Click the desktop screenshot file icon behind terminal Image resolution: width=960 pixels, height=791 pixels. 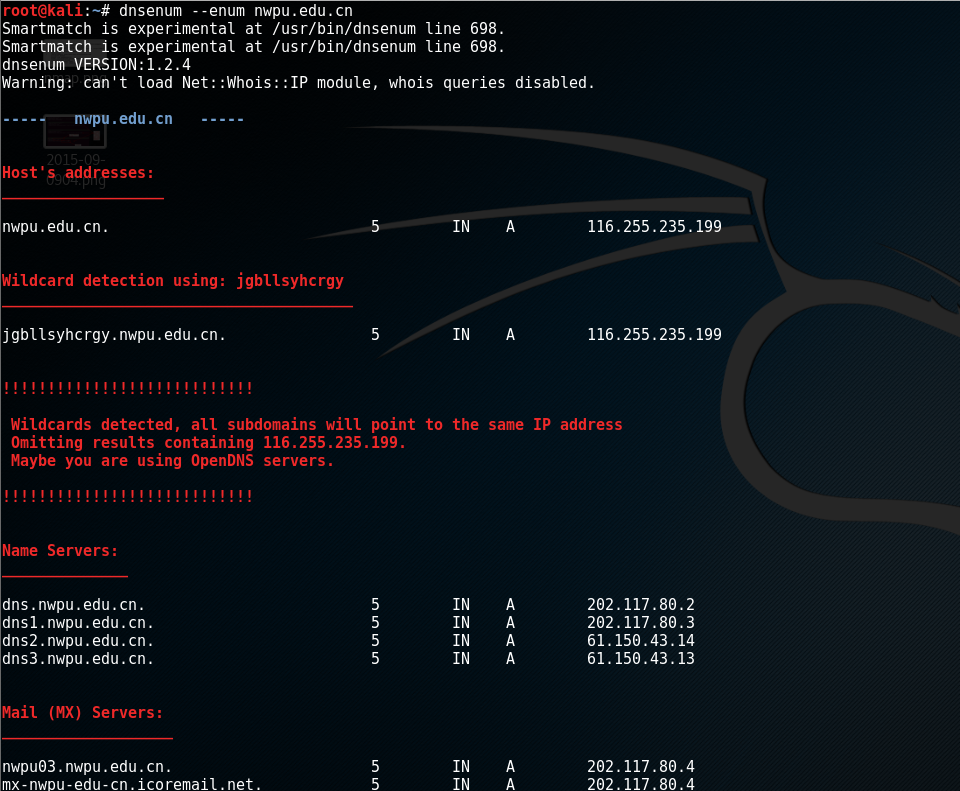[75, 131]
